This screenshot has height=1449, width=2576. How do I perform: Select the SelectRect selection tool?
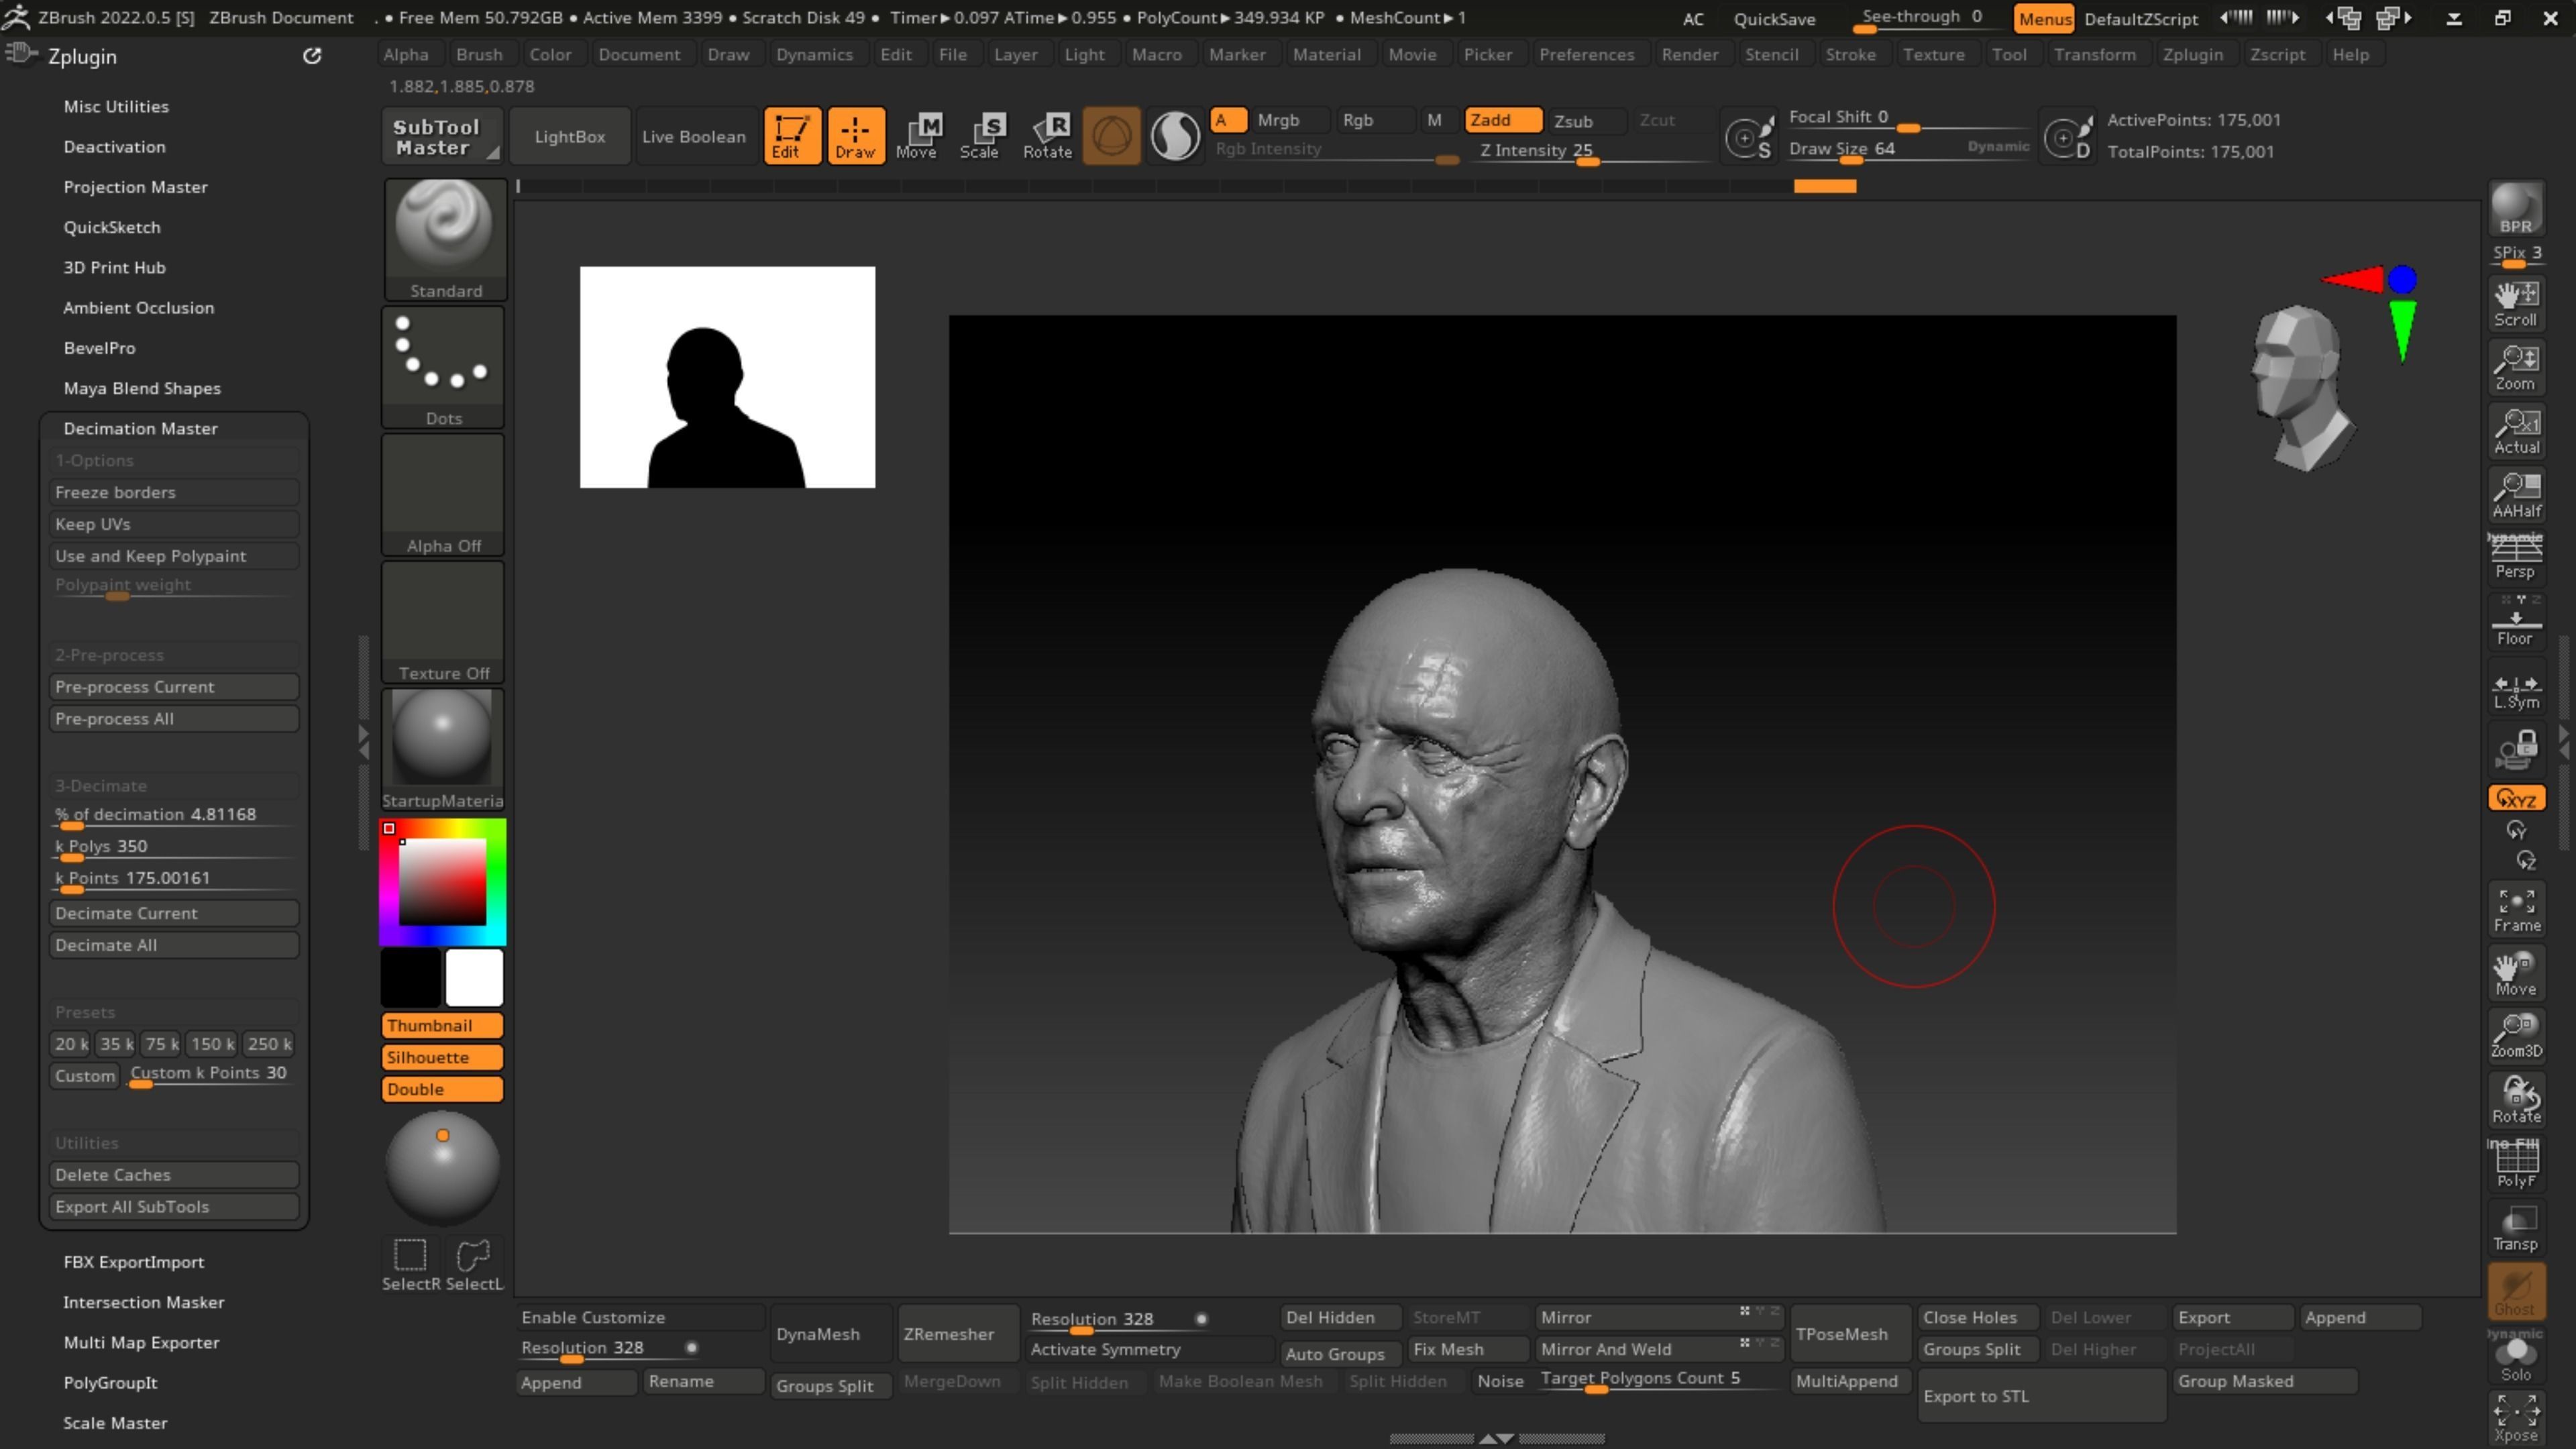pos(411,1265)
